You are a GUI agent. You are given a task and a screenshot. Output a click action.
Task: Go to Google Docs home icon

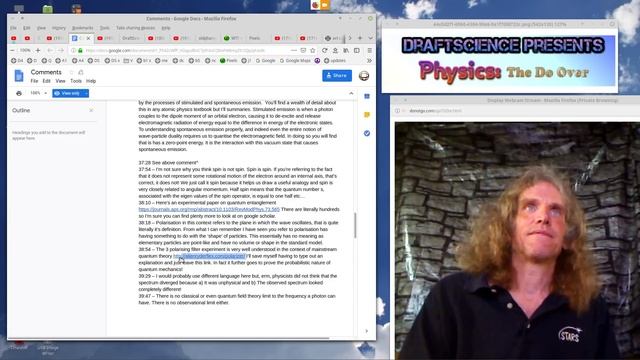point(19,76)
